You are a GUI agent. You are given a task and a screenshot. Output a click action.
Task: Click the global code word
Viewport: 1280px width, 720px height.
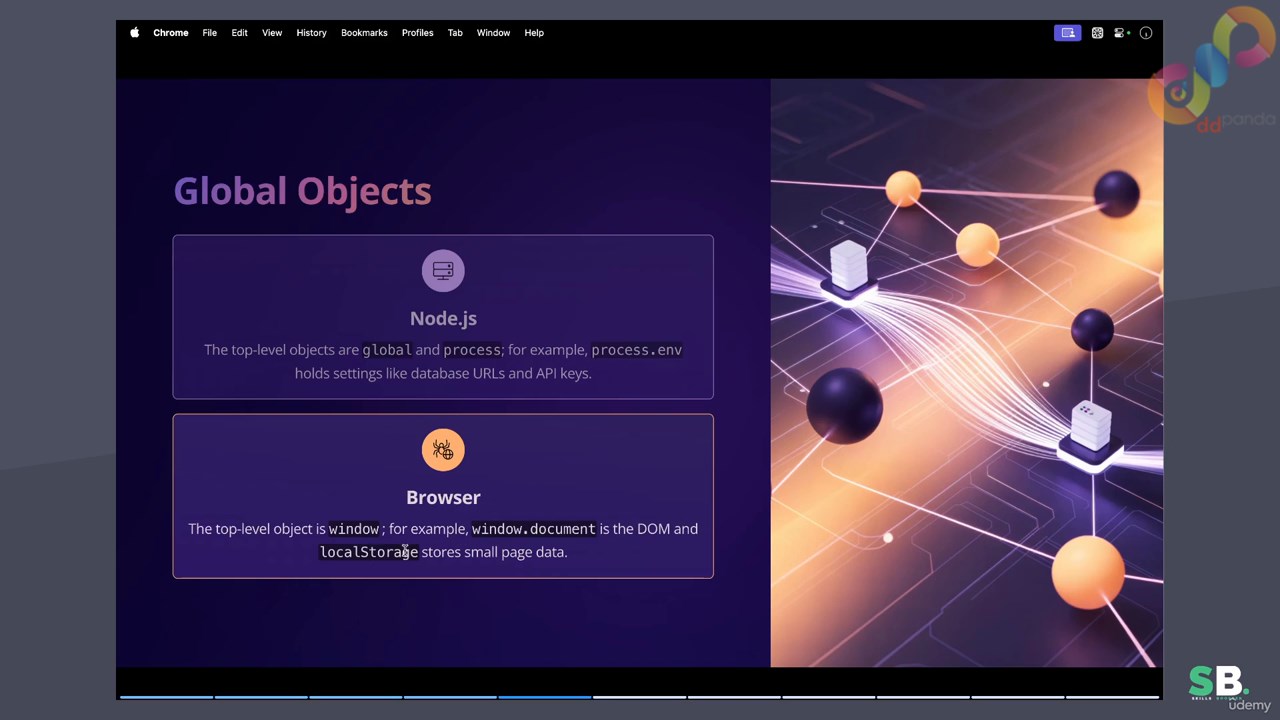click(x=387, y=350)
